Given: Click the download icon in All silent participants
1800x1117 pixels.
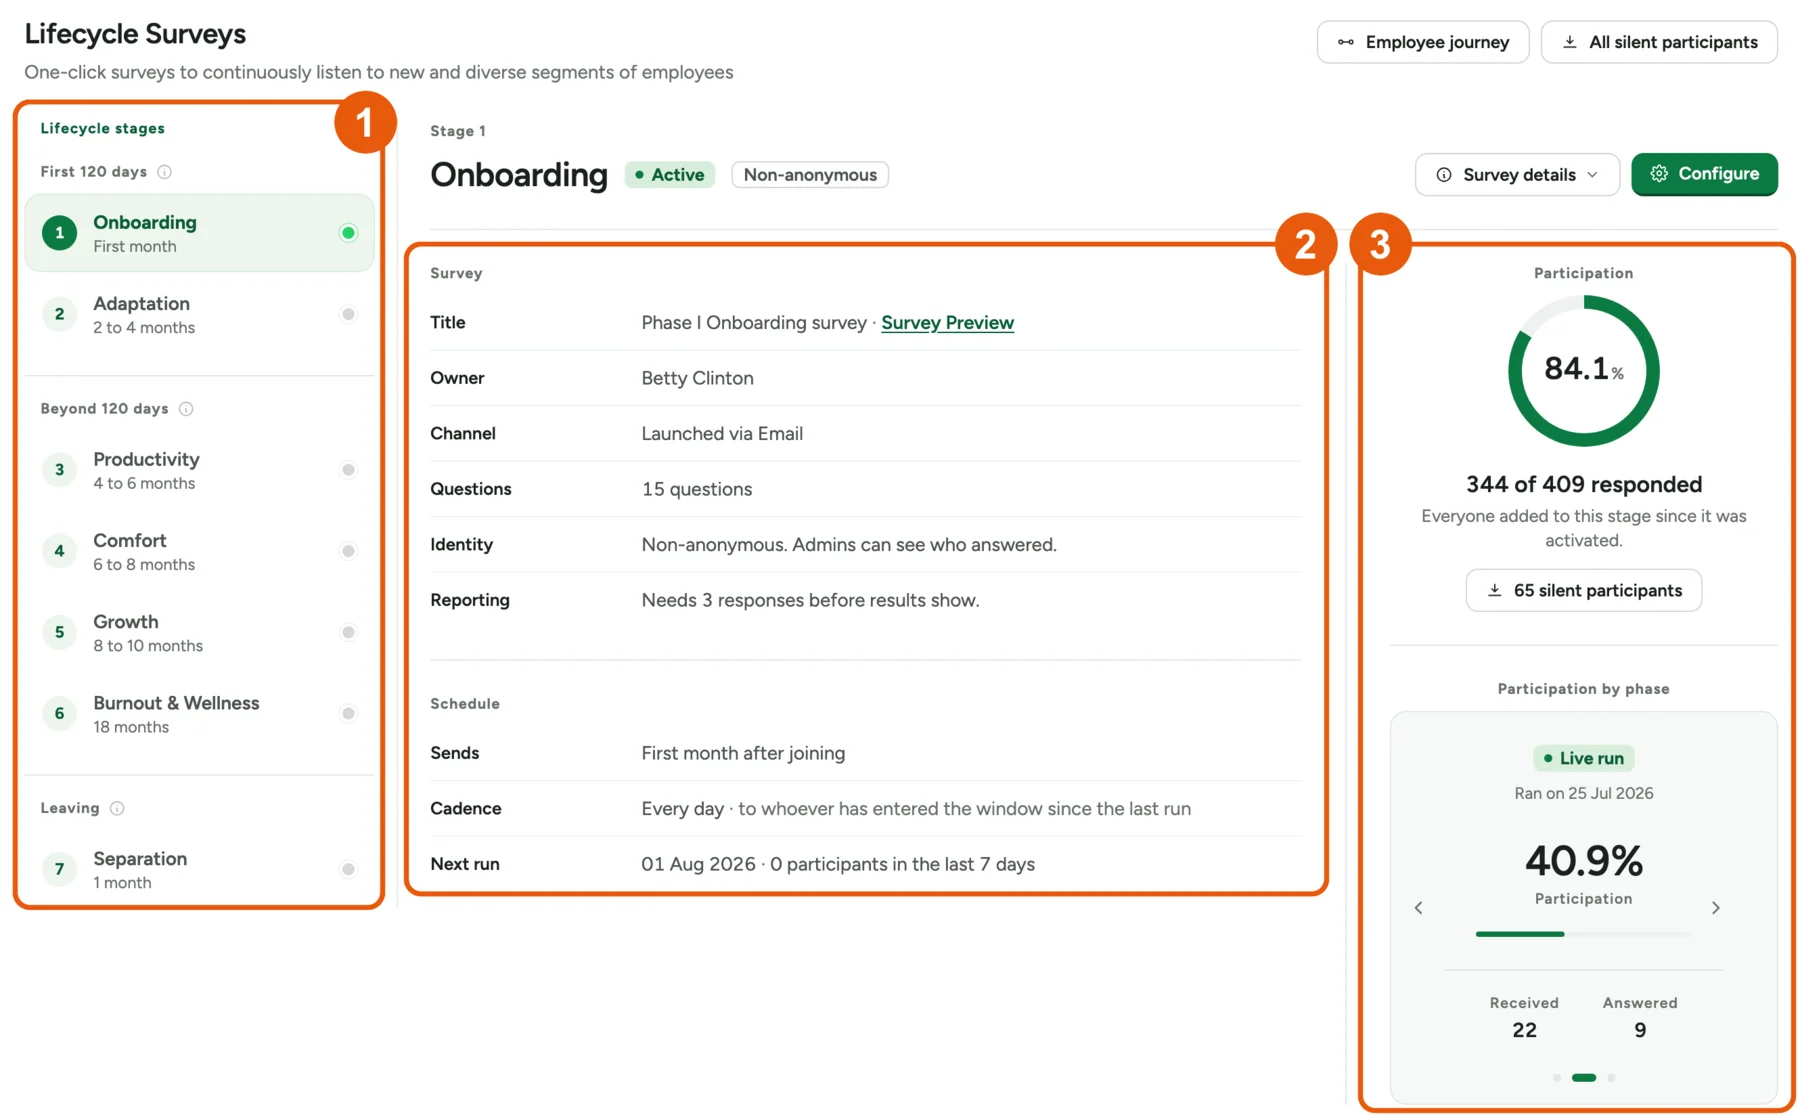Looking at the screenshot, I should (1570, 42).
